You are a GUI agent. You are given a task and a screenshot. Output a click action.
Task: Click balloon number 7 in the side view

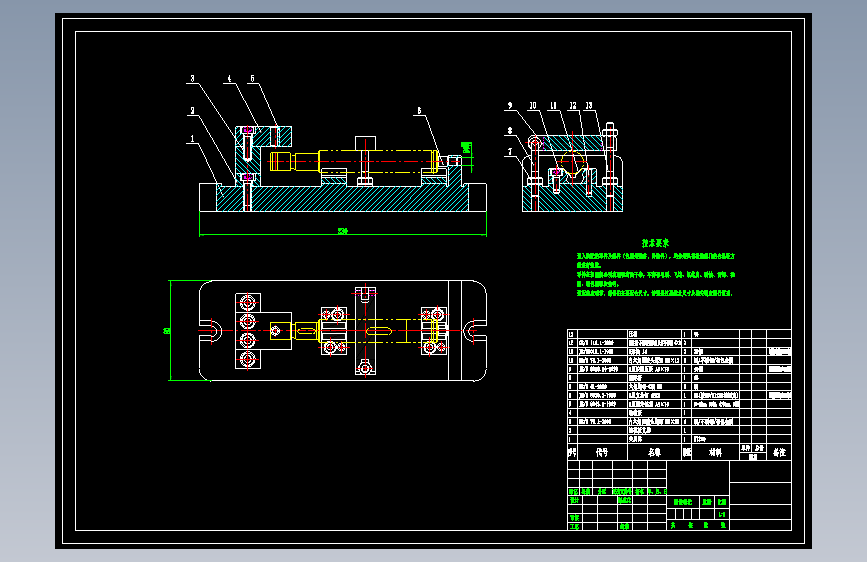pos(510,152)
